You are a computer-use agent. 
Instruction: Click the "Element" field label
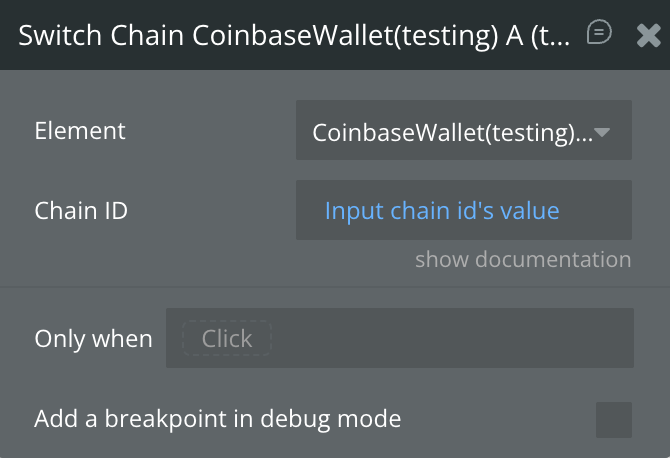pos(80,131)
